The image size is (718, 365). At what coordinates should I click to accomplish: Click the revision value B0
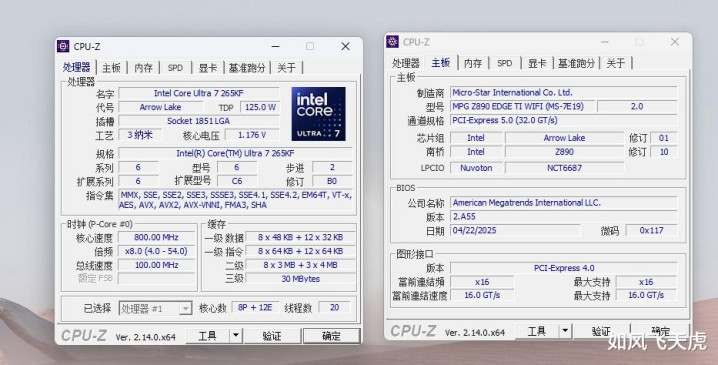[x=332, y=181]
